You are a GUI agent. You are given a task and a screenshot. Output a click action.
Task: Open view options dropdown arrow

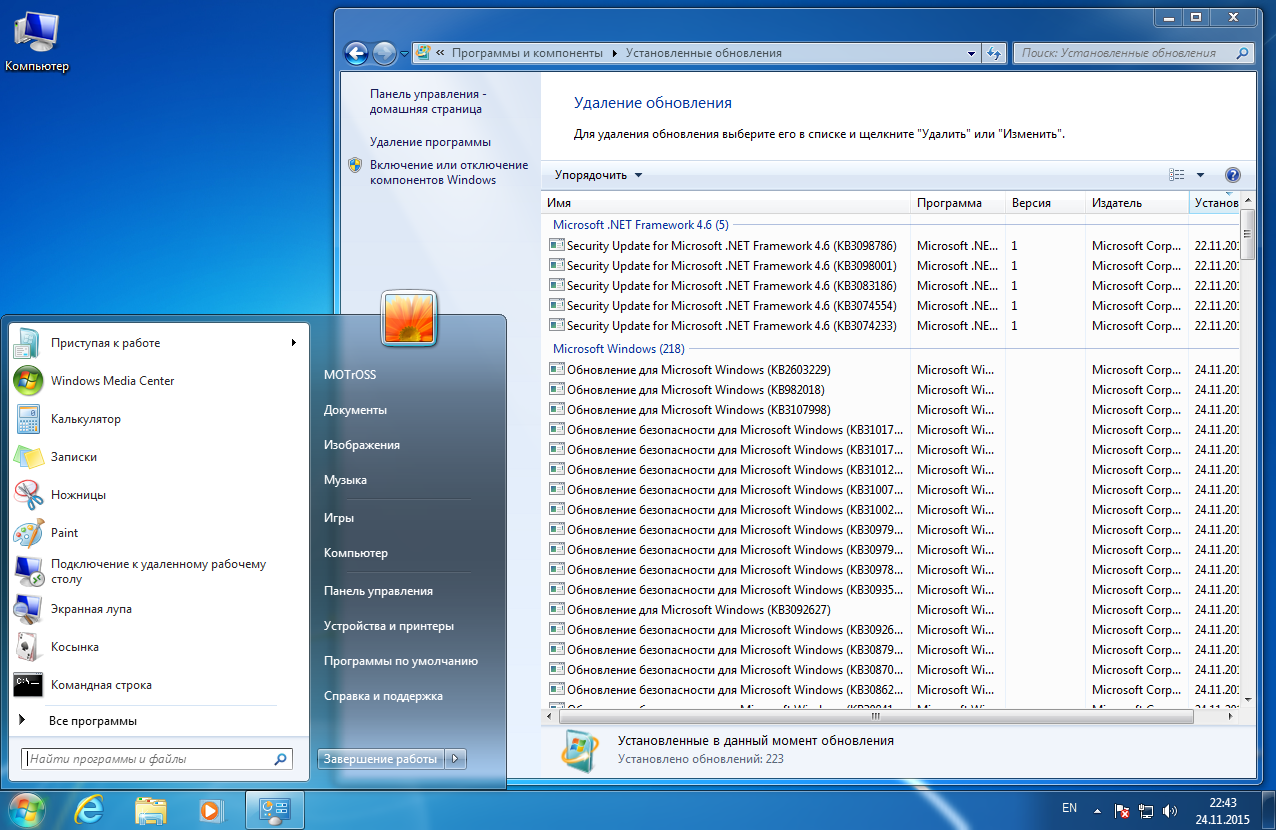click(x=1200, y=175)
